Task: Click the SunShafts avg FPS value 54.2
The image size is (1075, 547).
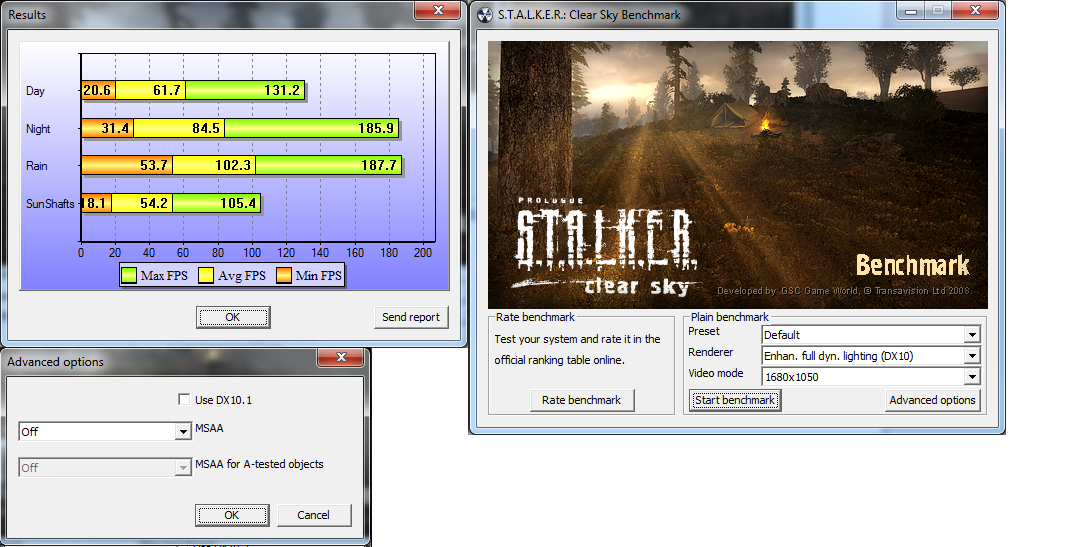Action: pos(154,203)
